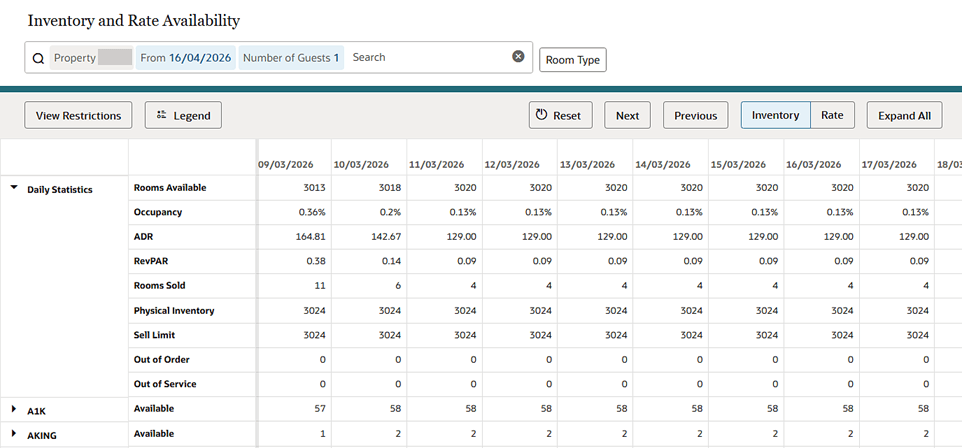Click the Daily Statistics label

(60, 190)
